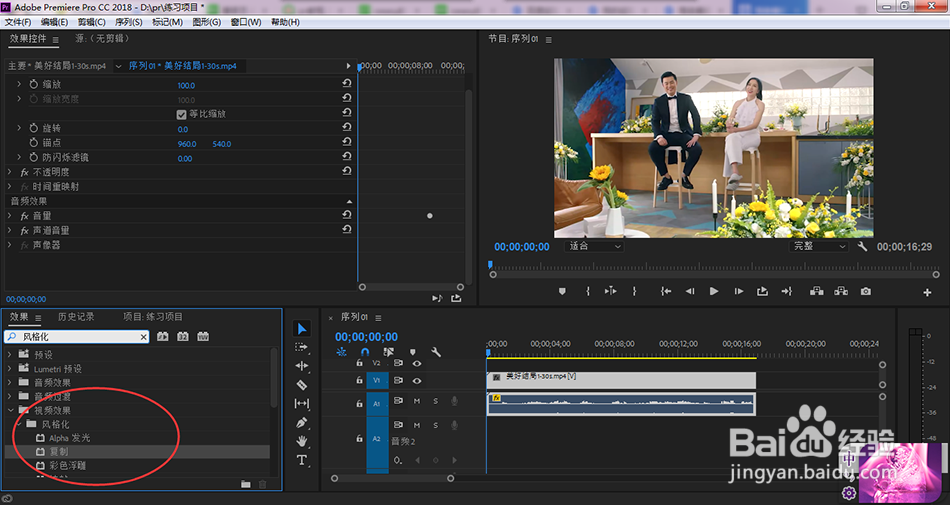The width and height of the screenshot is (950, 505).
Task: Reset the 锚点 parameter
Action: pos(347,142)
